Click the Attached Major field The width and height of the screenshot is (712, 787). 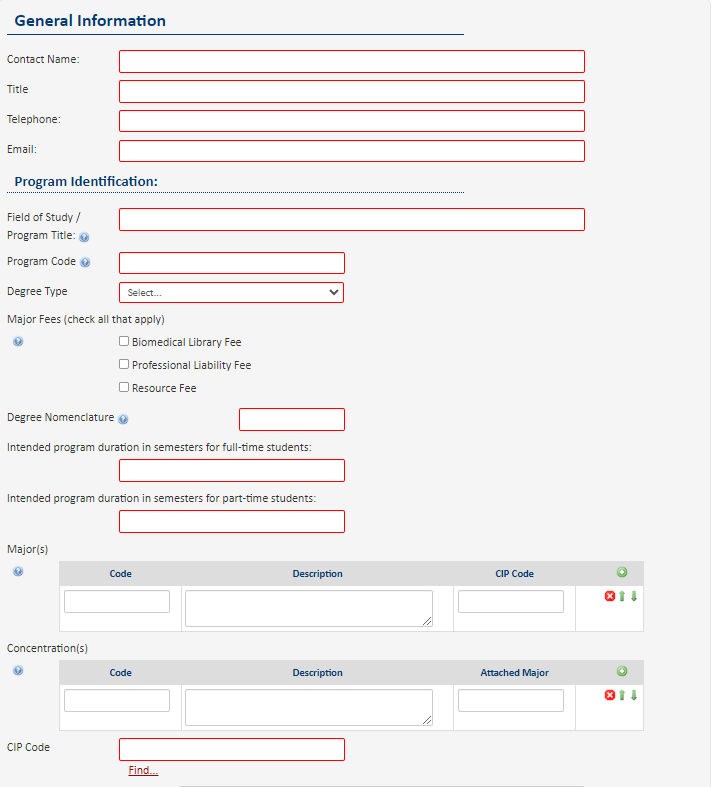pos(511,700)
